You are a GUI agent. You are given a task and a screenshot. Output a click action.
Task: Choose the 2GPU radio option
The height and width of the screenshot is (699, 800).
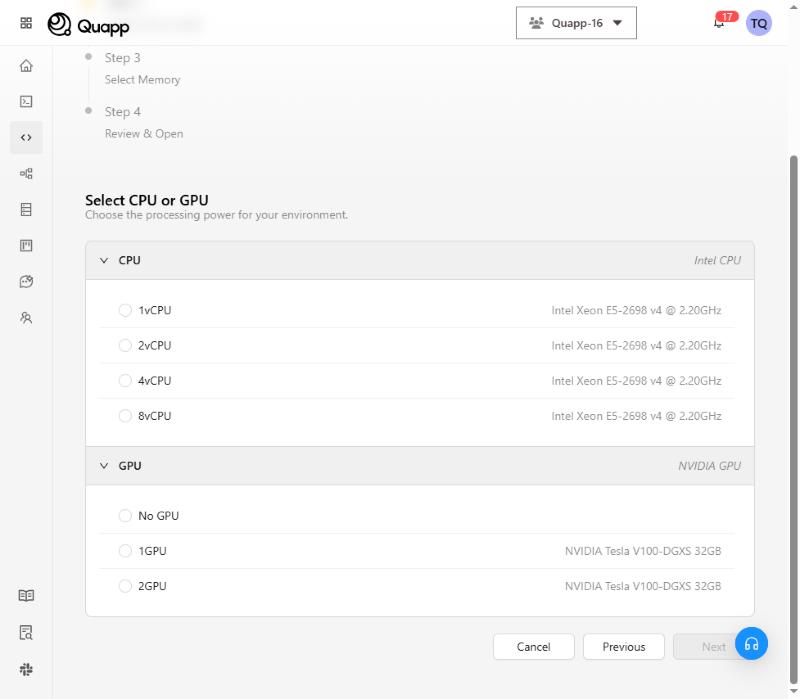125,586
